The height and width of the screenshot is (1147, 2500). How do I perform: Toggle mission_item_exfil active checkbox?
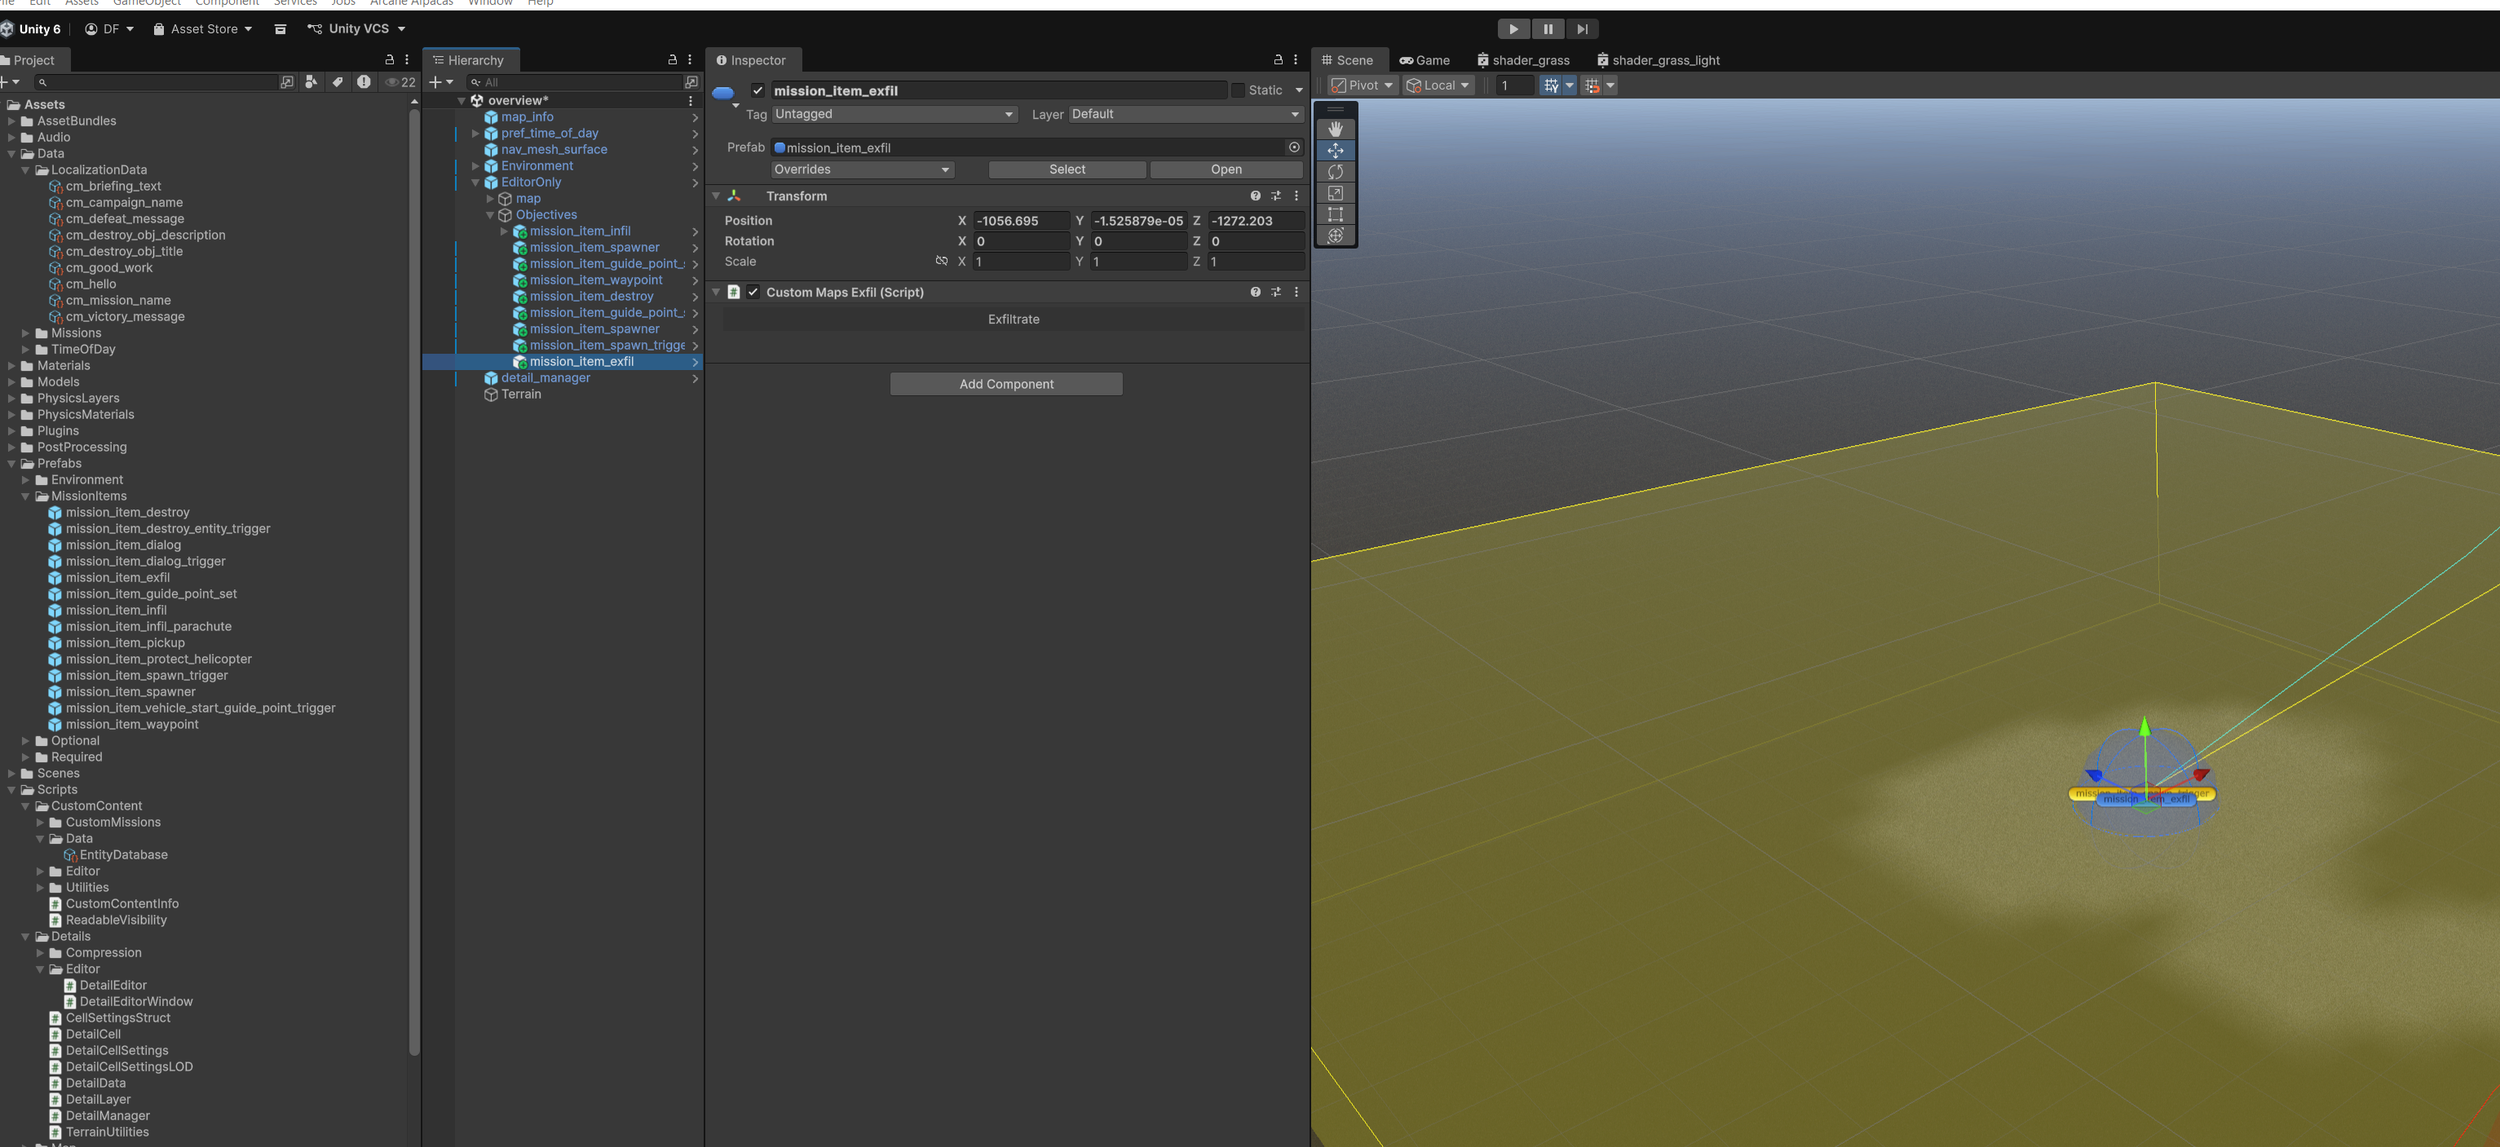point(758,91)
